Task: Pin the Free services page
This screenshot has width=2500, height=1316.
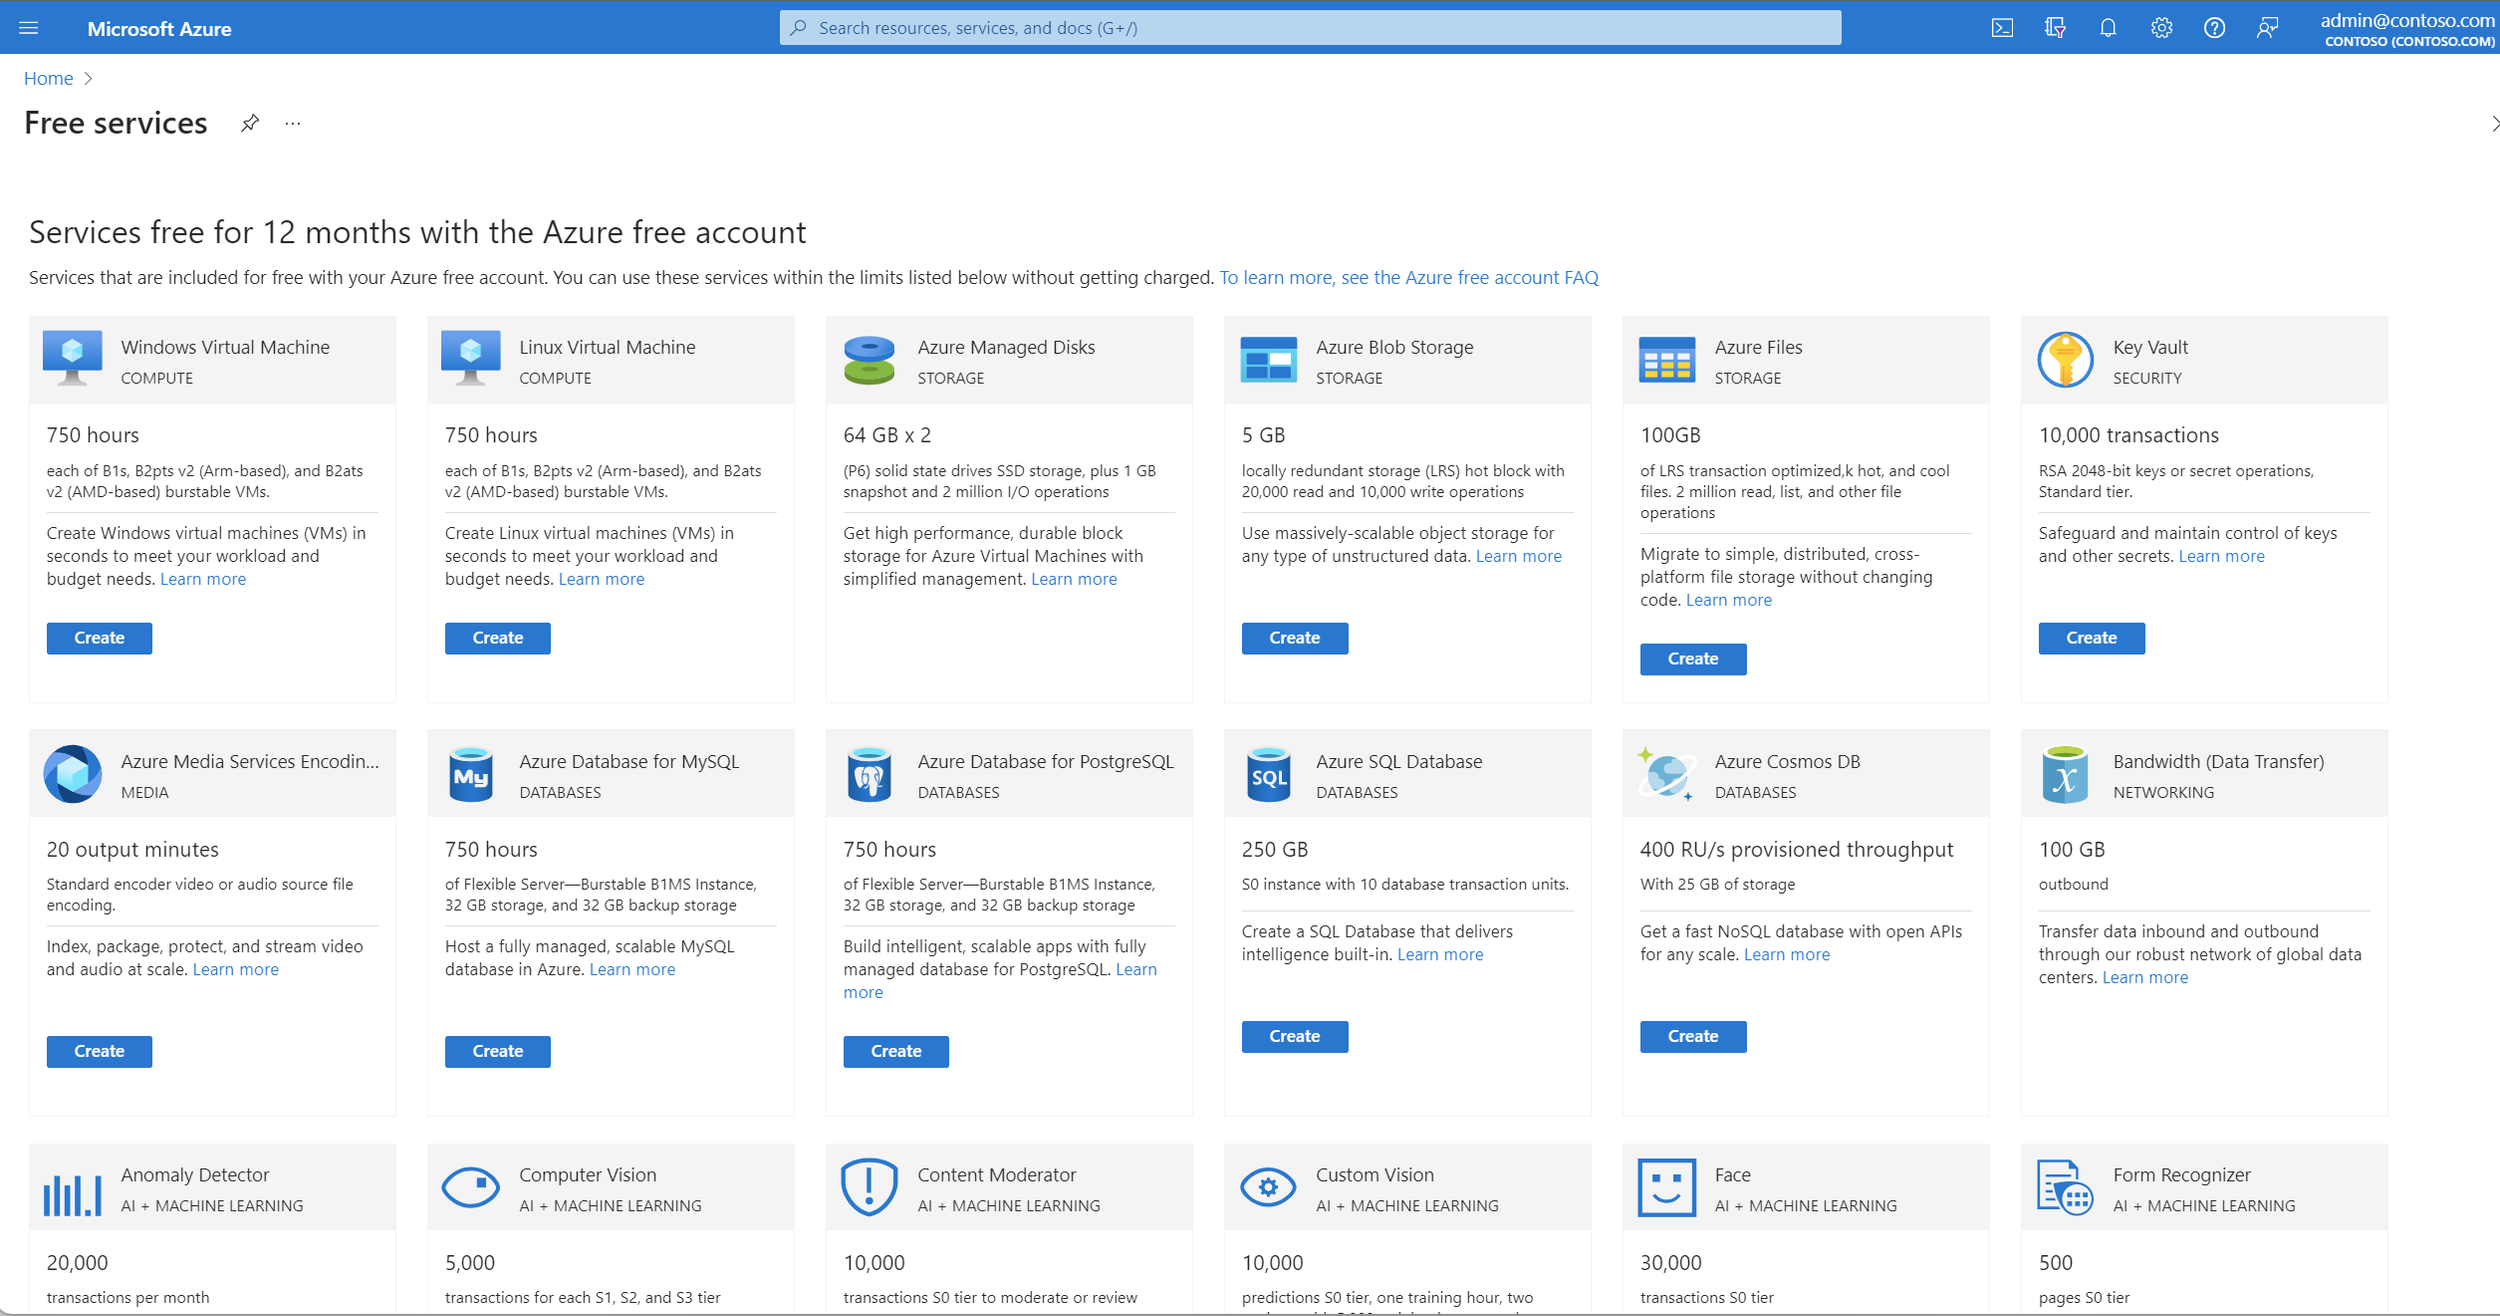Action: tap(249, 123)
